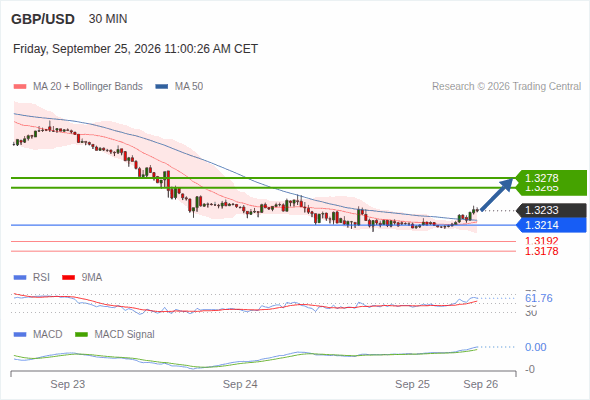Click the 1.3178 red support label
590x400 pixels.
541,251
